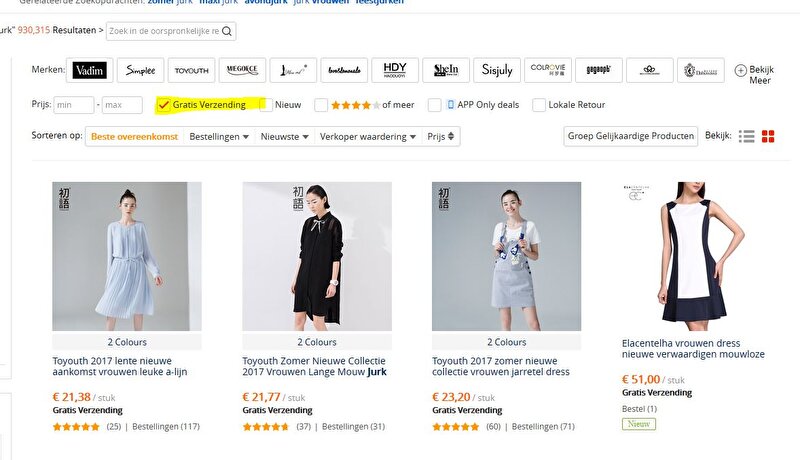Click the phone icon beside APP Only deals
800x460 pixels.
(451, 105)
